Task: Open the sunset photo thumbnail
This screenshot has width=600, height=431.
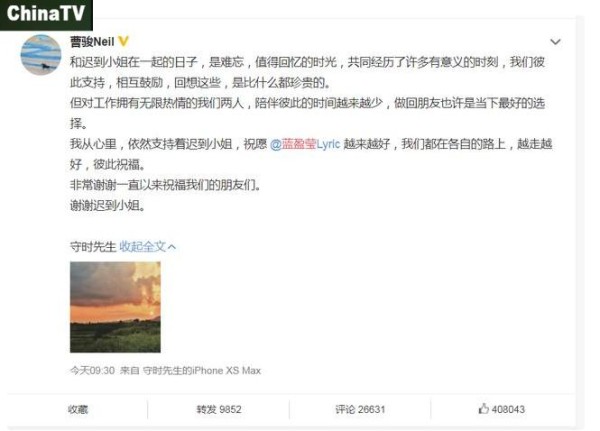Action: coord(115,307)
